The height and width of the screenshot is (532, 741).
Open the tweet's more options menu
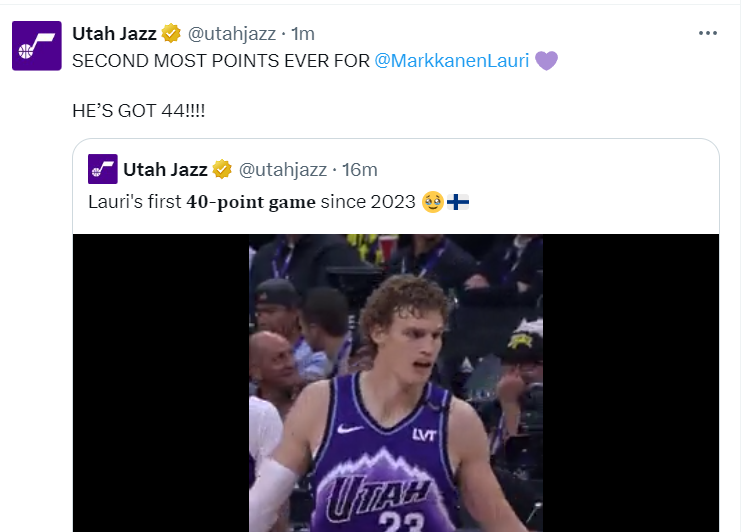tap(708, 33)
